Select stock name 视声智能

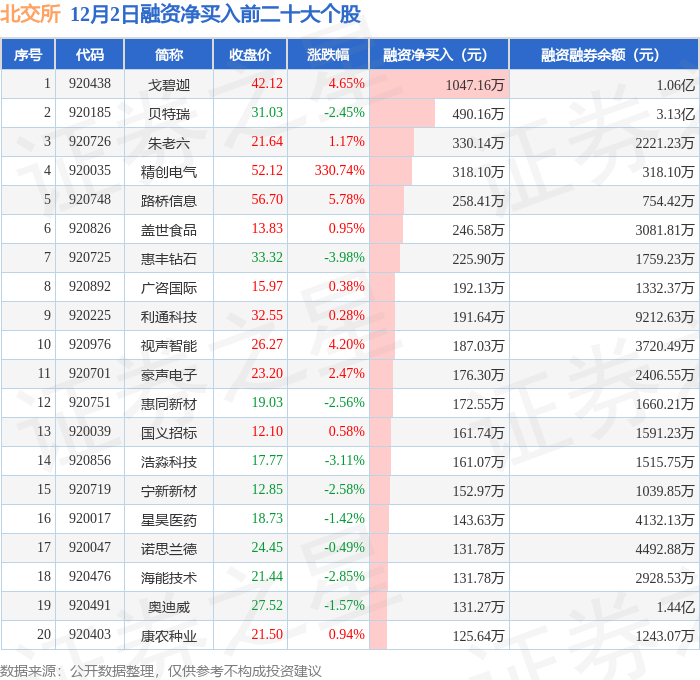click(x=169, y=346)
